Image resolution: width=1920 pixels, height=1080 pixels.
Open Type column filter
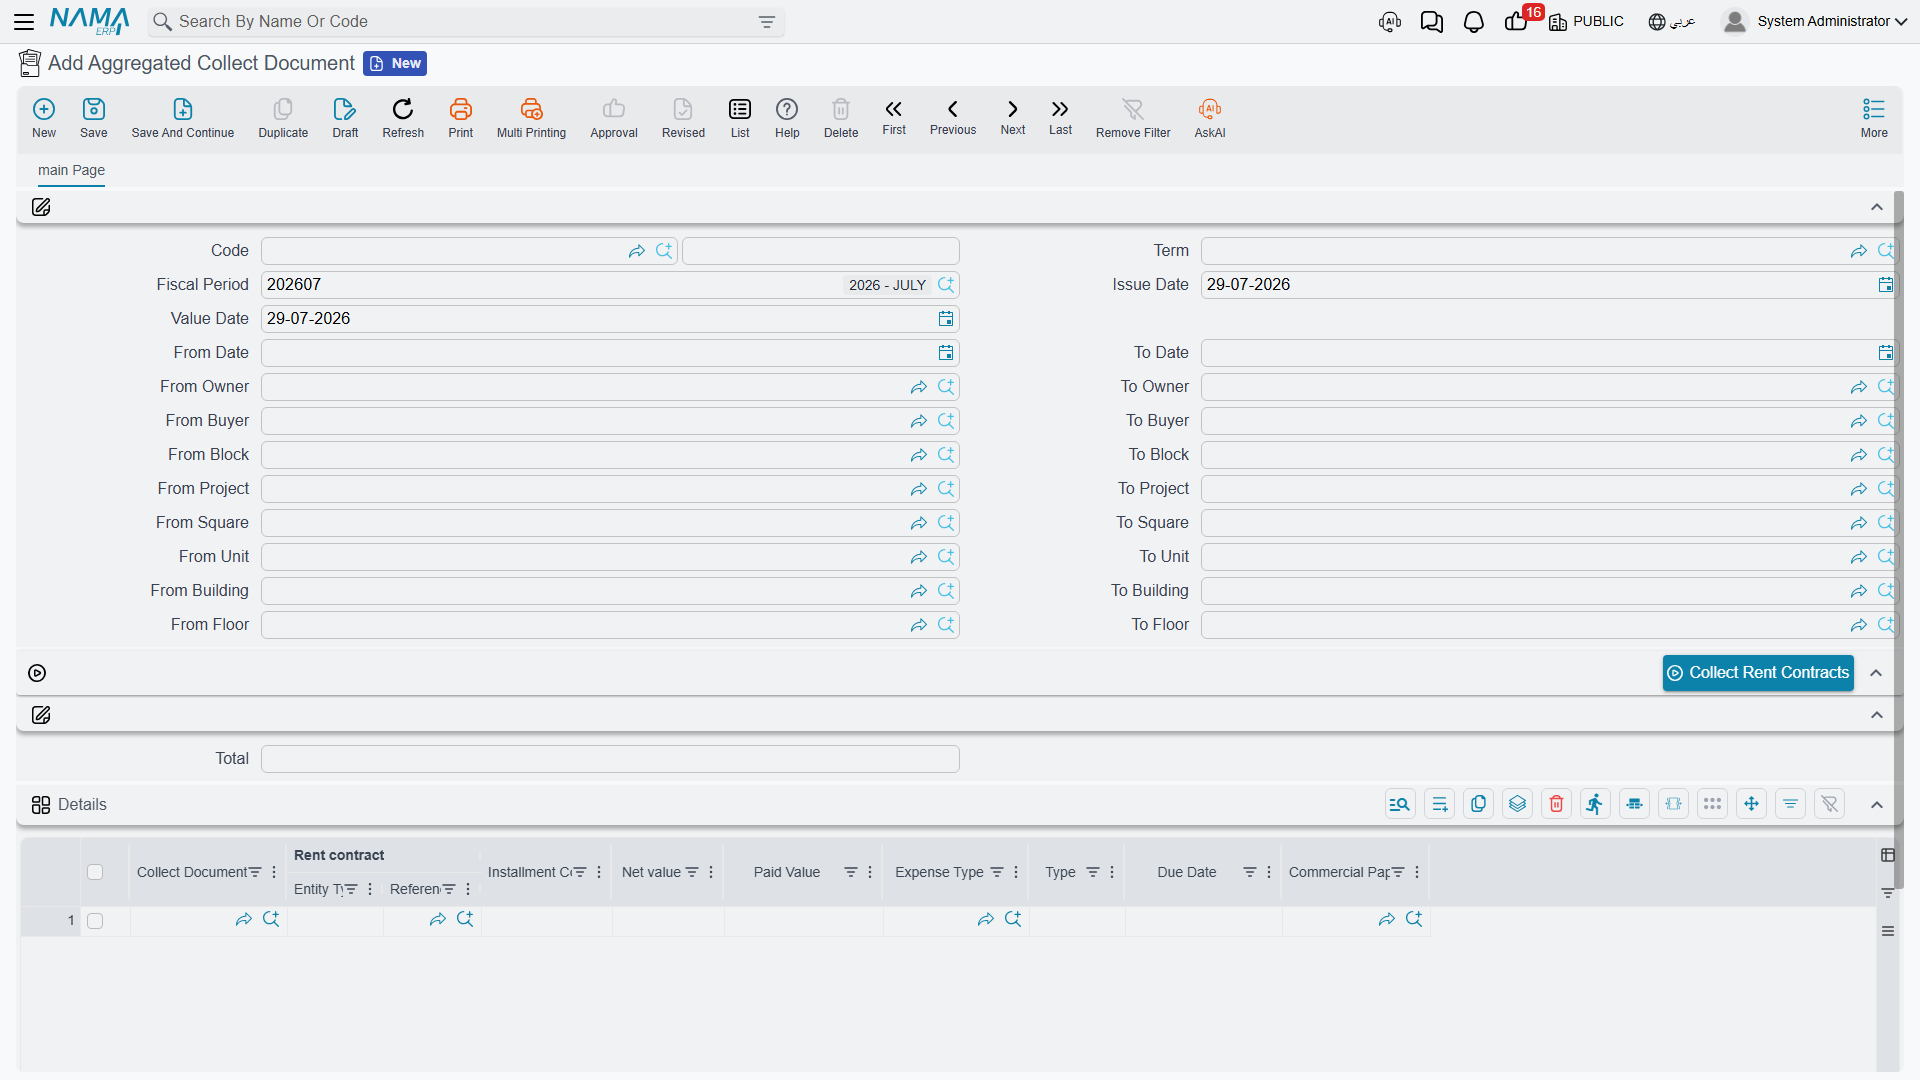(1093, 872)
